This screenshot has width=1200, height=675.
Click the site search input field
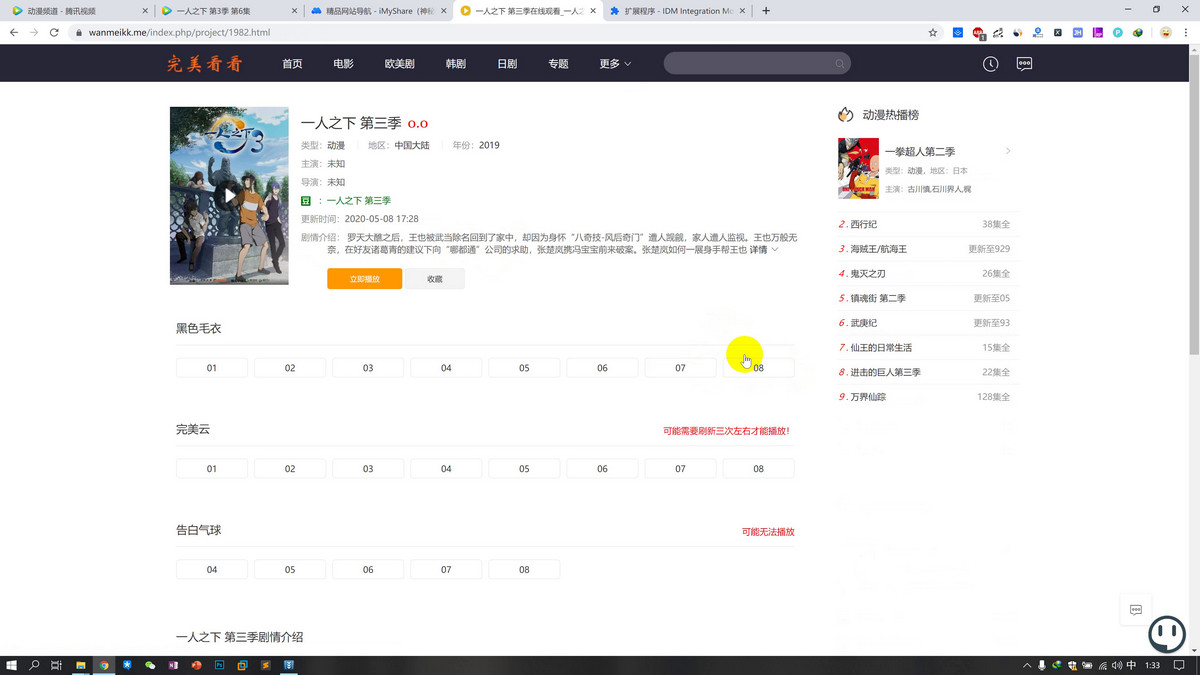click(x=750, y=64)
